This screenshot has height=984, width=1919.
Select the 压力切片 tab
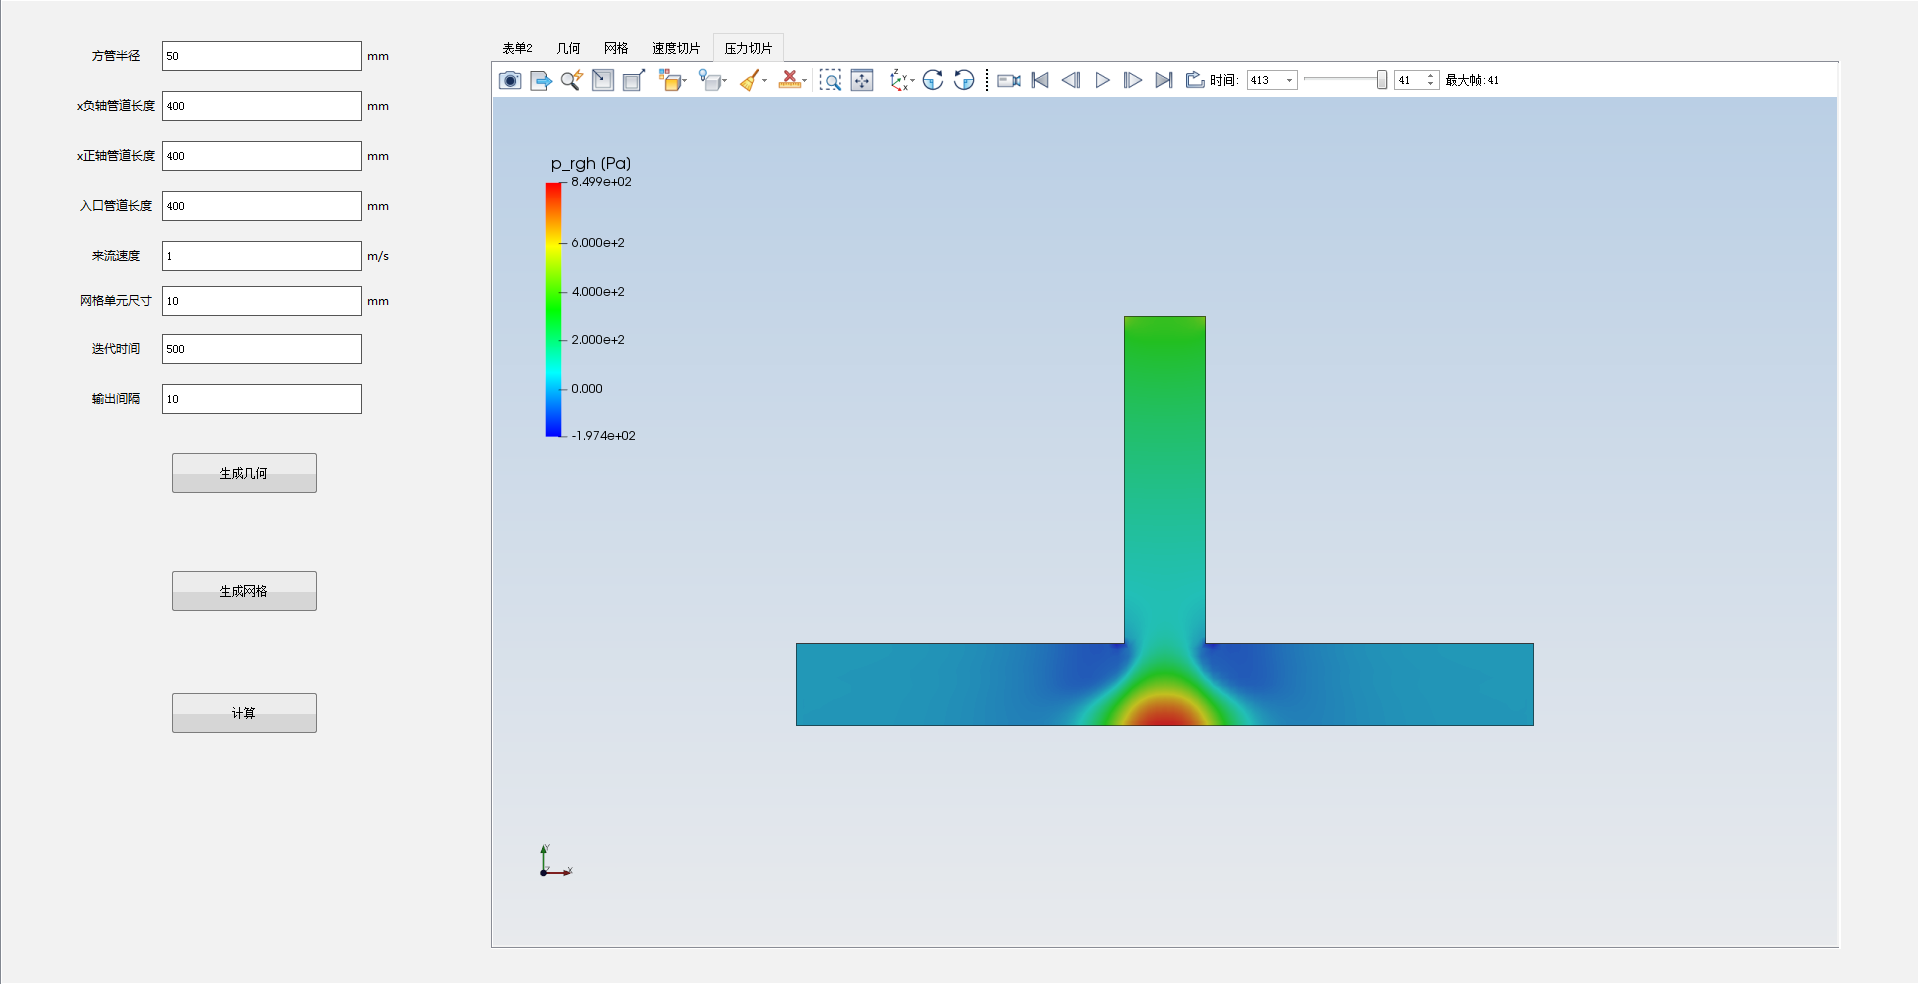pos(748,48)
